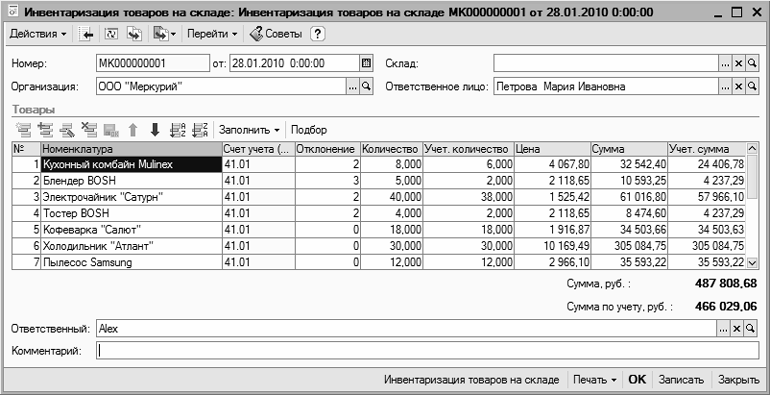
Task: Add a new row to the Товары table
Action: click(x=23, y=130)
